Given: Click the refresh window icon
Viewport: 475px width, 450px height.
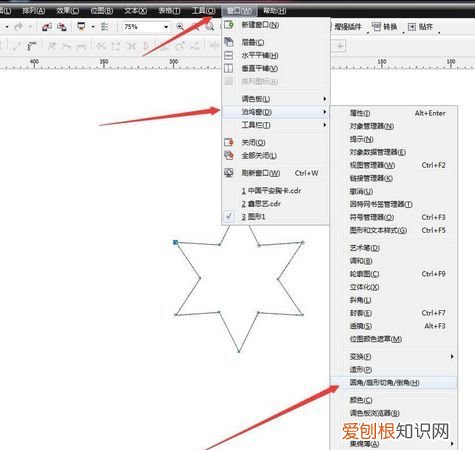Looking at the screenshot, I should coord(229,173).
